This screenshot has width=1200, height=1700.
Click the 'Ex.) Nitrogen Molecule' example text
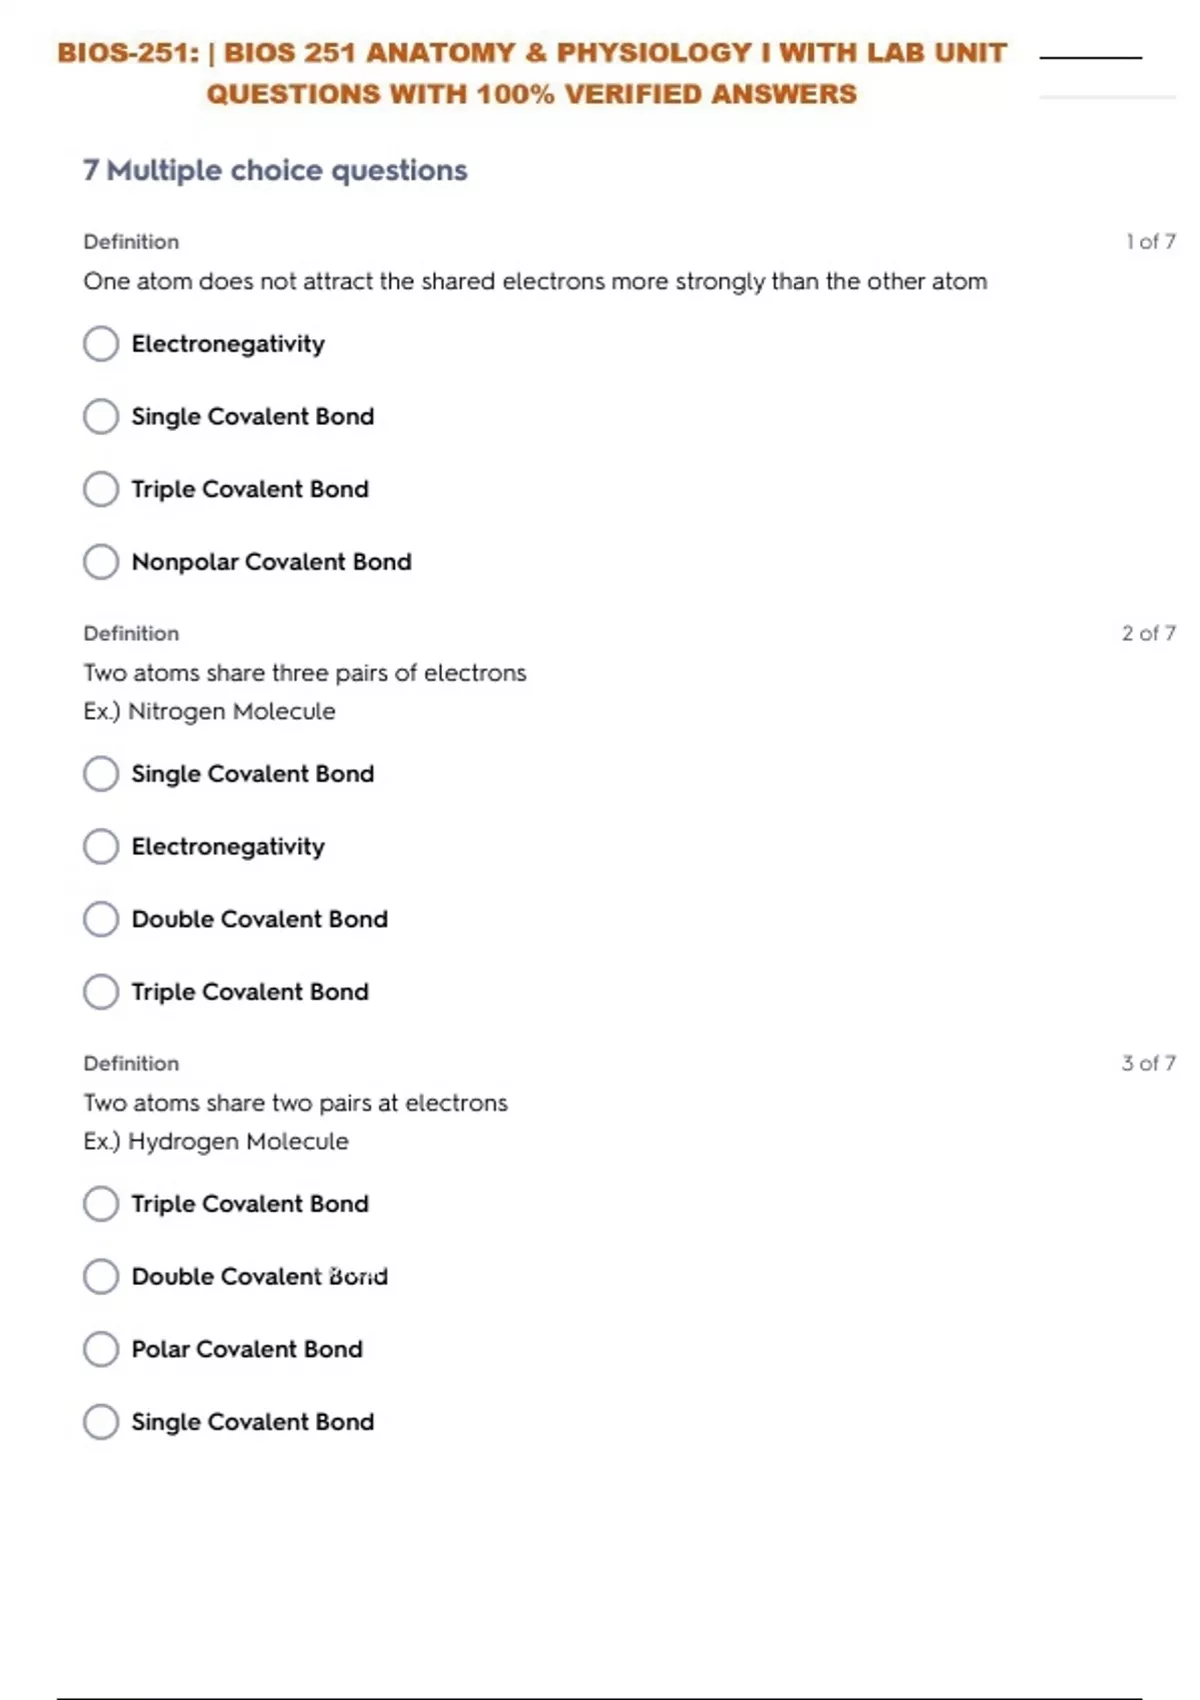tap(209, 712)
